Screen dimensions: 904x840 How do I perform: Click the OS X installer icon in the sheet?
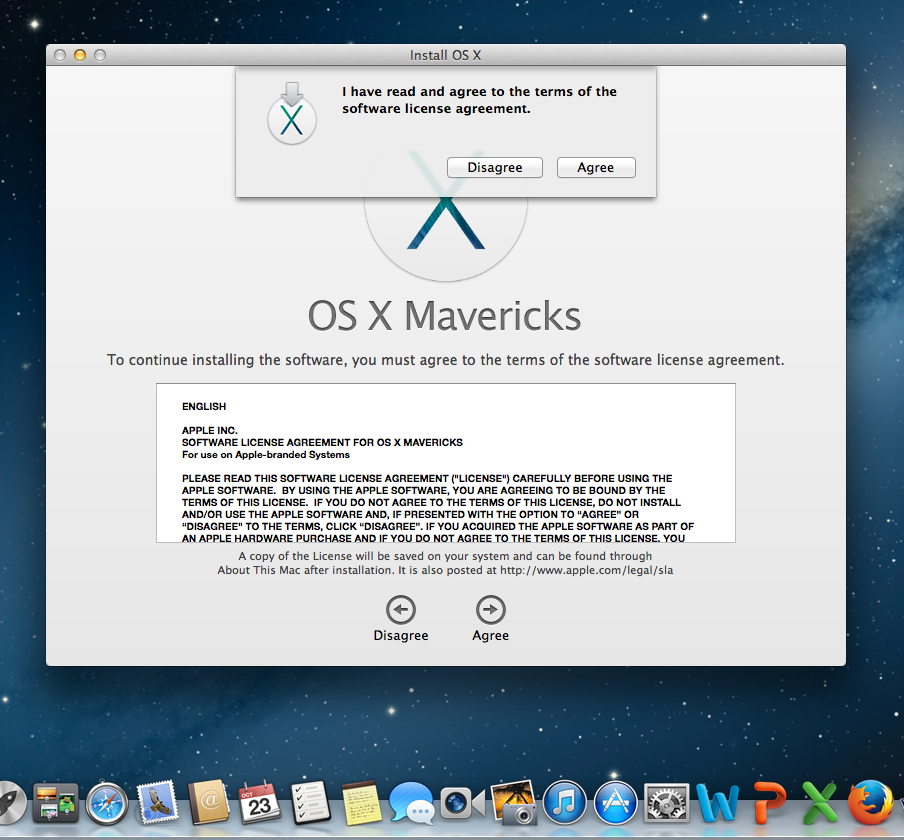point(292,113)
